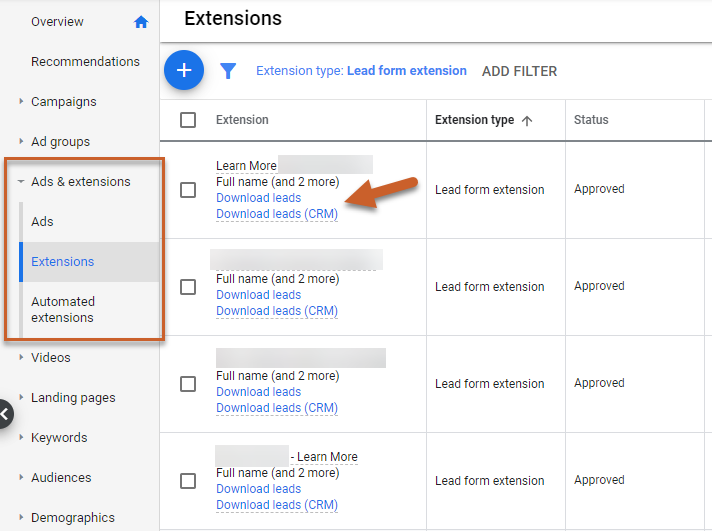Collapse the Ads & extensions section

22,182
